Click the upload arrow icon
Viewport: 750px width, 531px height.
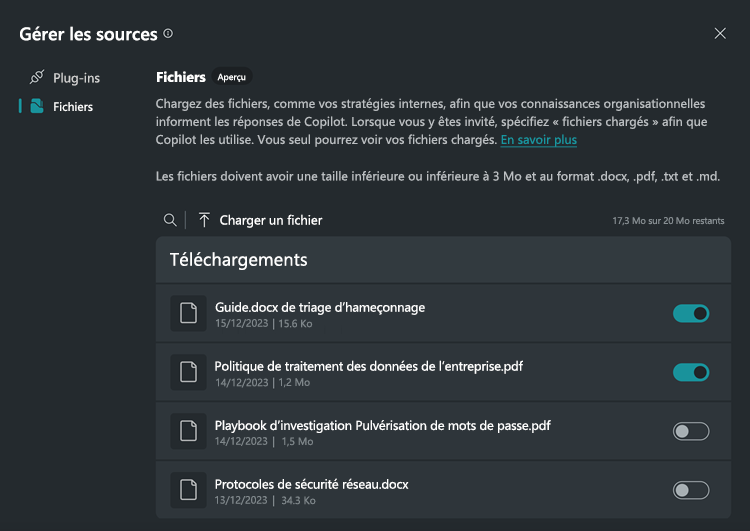tap(204, 220)
